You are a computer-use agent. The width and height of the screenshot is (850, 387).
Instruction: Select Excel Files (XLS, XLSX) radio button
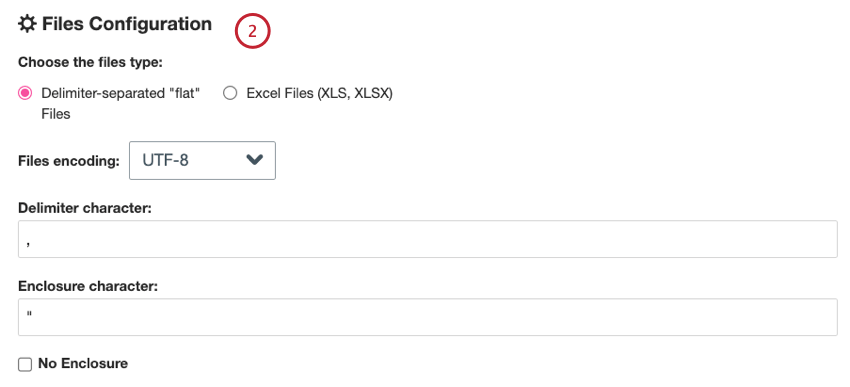(x=230, y=94)
